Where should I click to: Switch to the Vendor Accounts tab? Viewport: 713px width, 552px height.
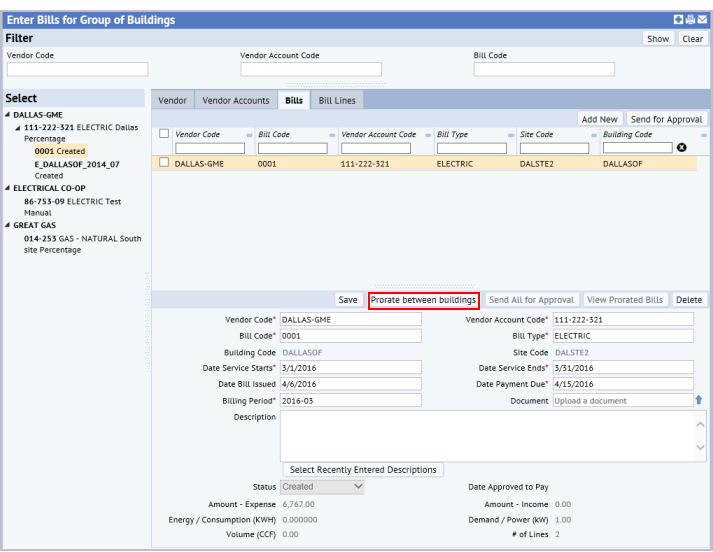[x=236, y=100]
